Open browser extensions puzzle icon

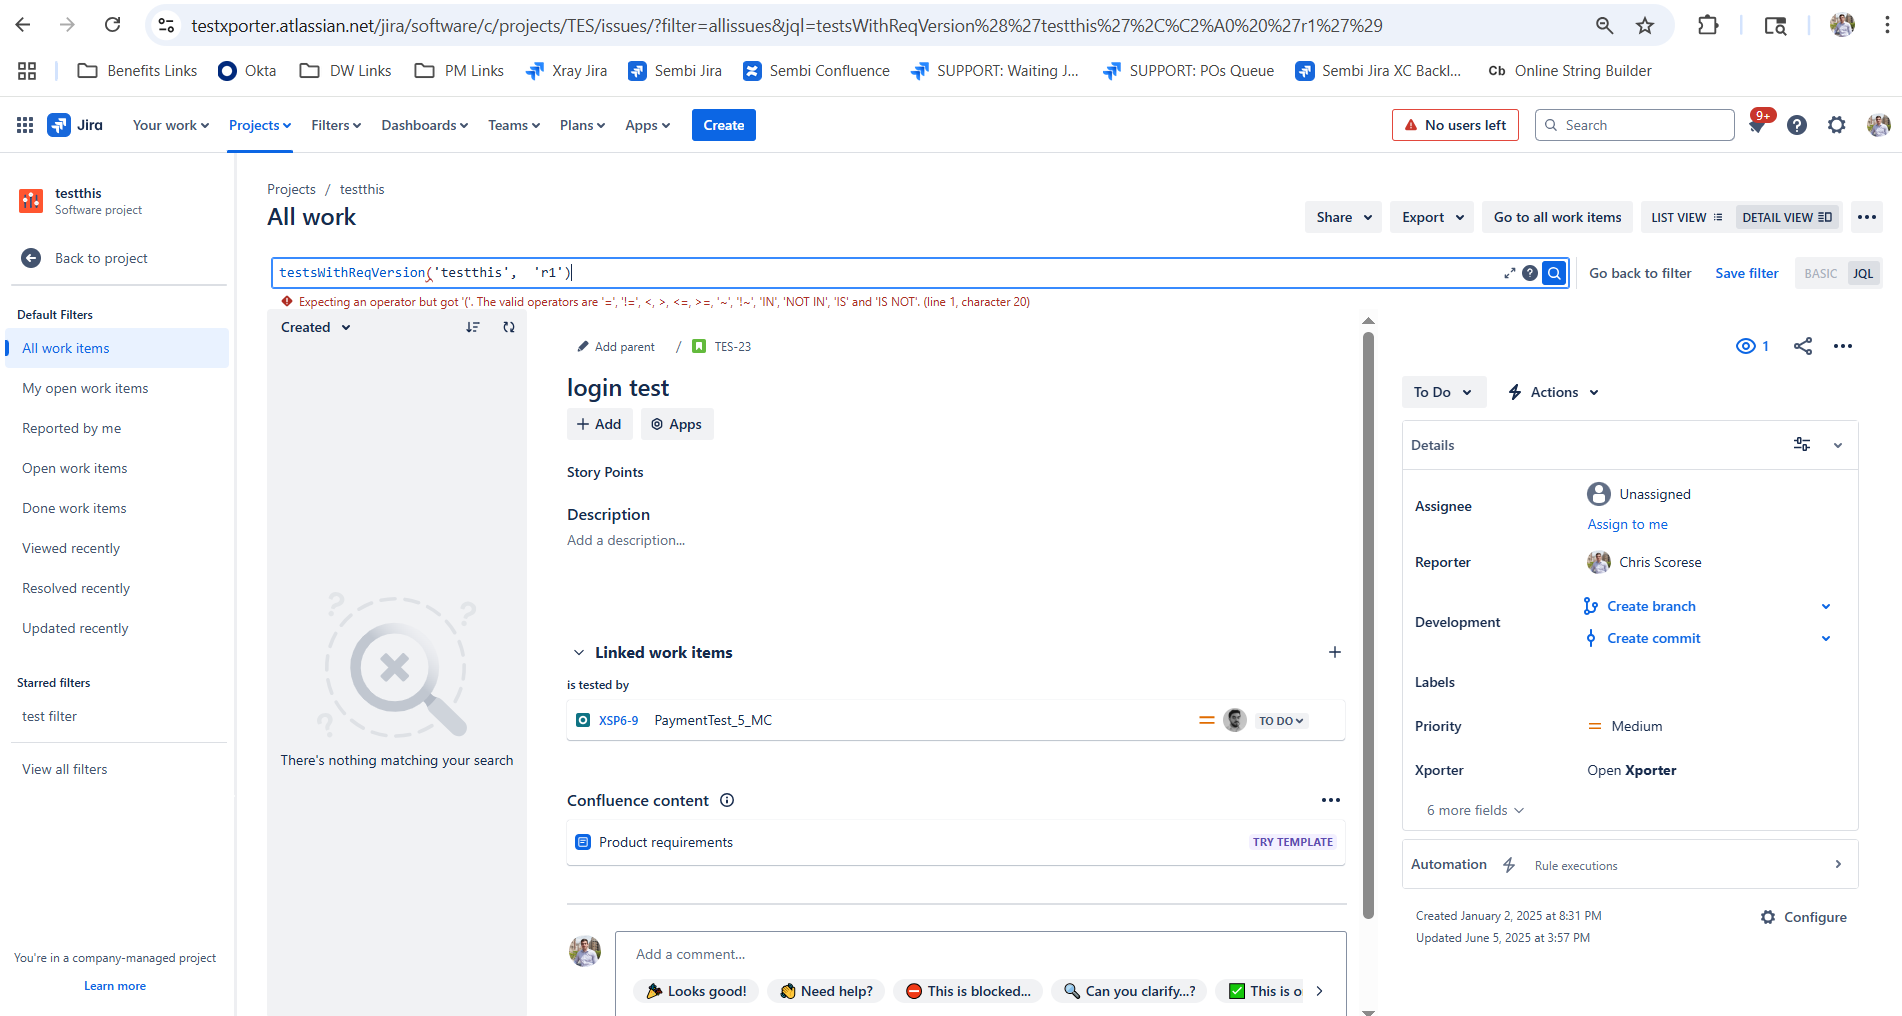1708,26
